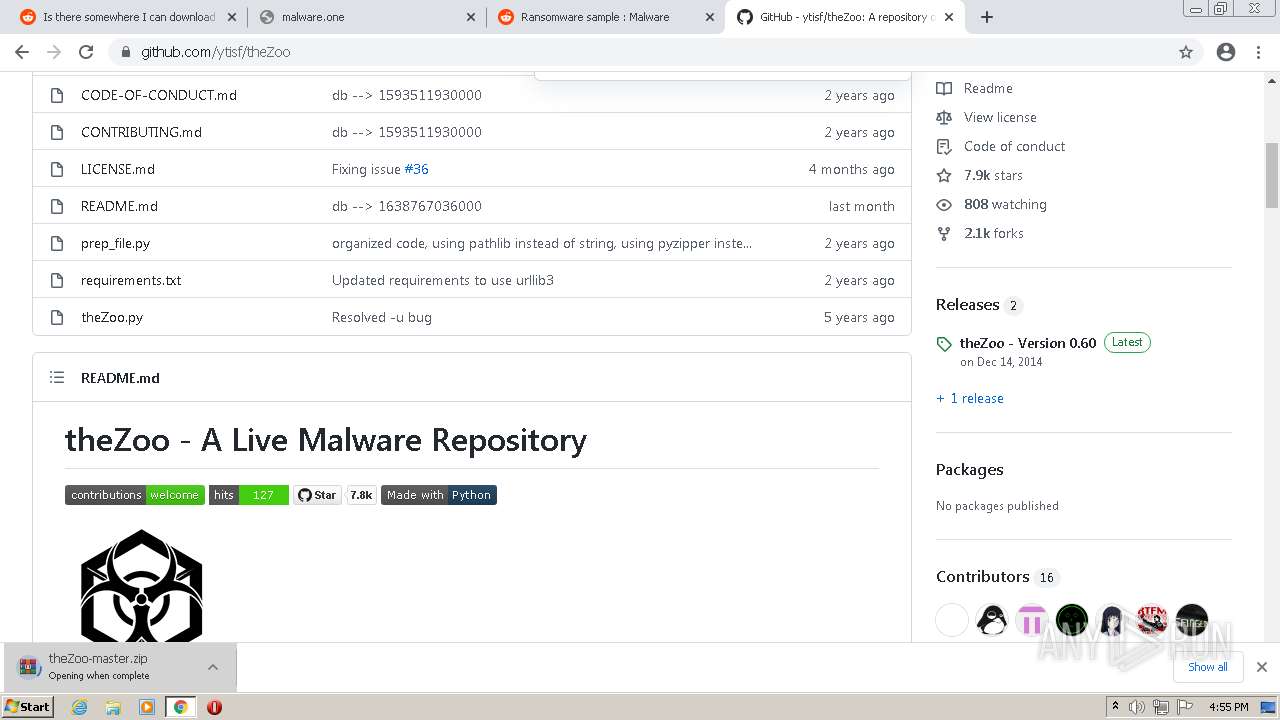Click the address bar with github.com/ytisf/theZoo
The image size is (1280, 720).
click(x=640, y=52)
